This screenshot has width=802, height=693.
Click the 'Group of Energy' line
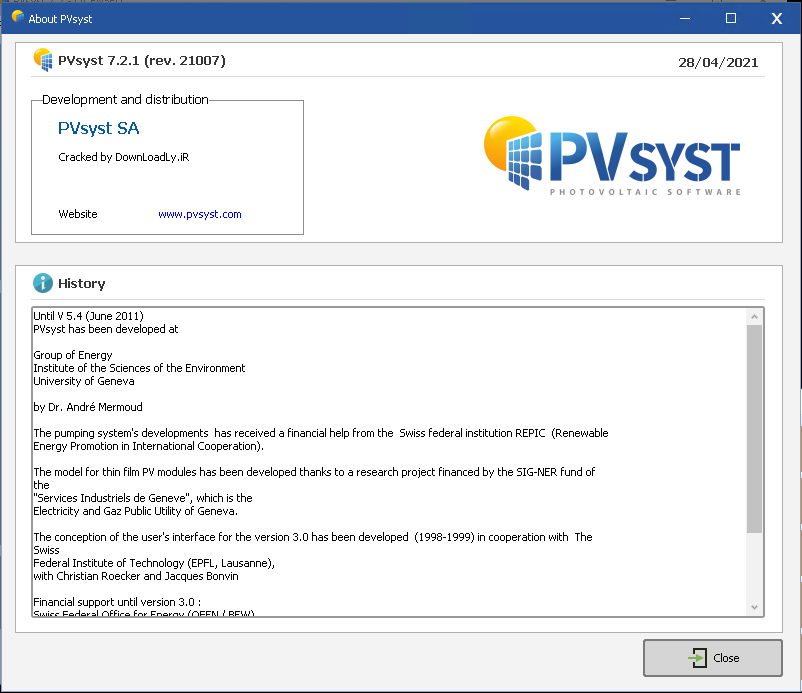(x=73, y=355)
